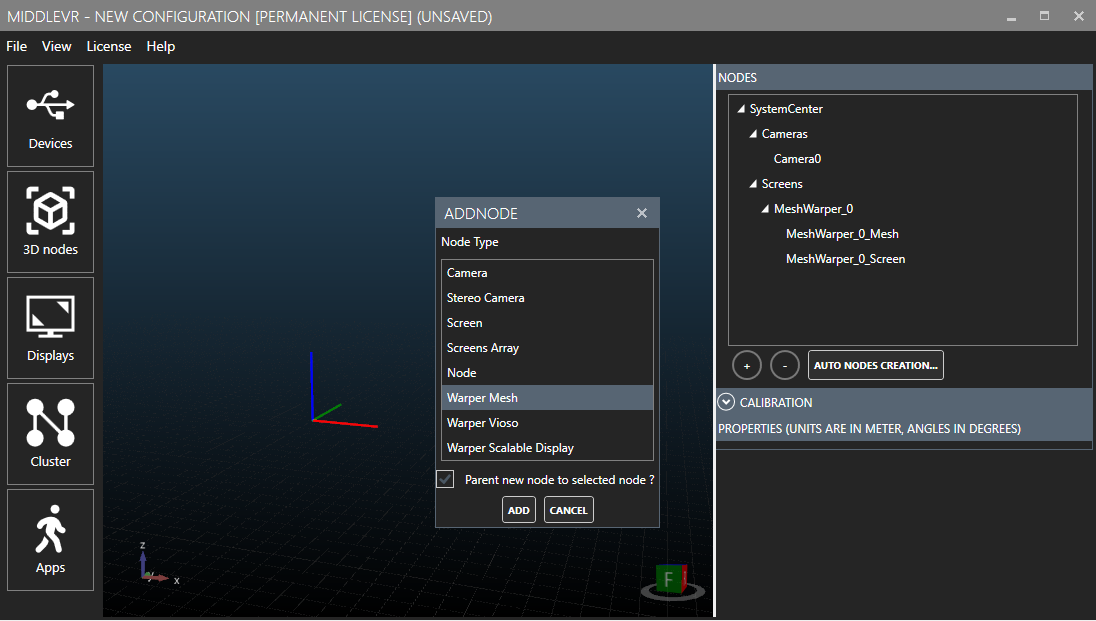
Task: Open the File menu
Action: click(x=17, y=46)
